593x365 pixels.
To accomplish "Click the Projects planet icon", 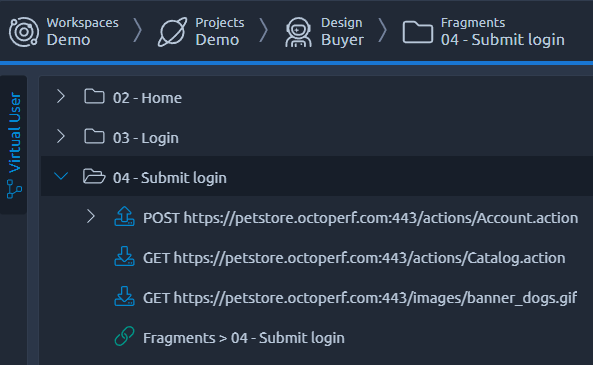I will 172,32.
